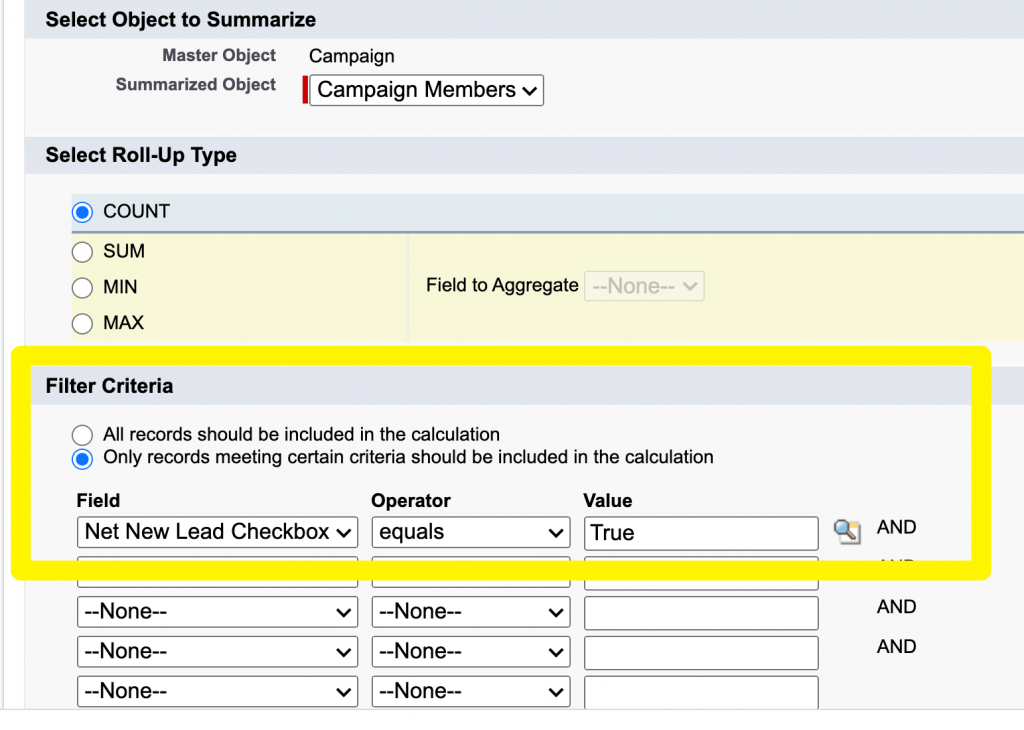The width and height of the screenshot is (1024, 730).
Task: Open the lookup icon next to Value field
Action: [x=846, y=531]
